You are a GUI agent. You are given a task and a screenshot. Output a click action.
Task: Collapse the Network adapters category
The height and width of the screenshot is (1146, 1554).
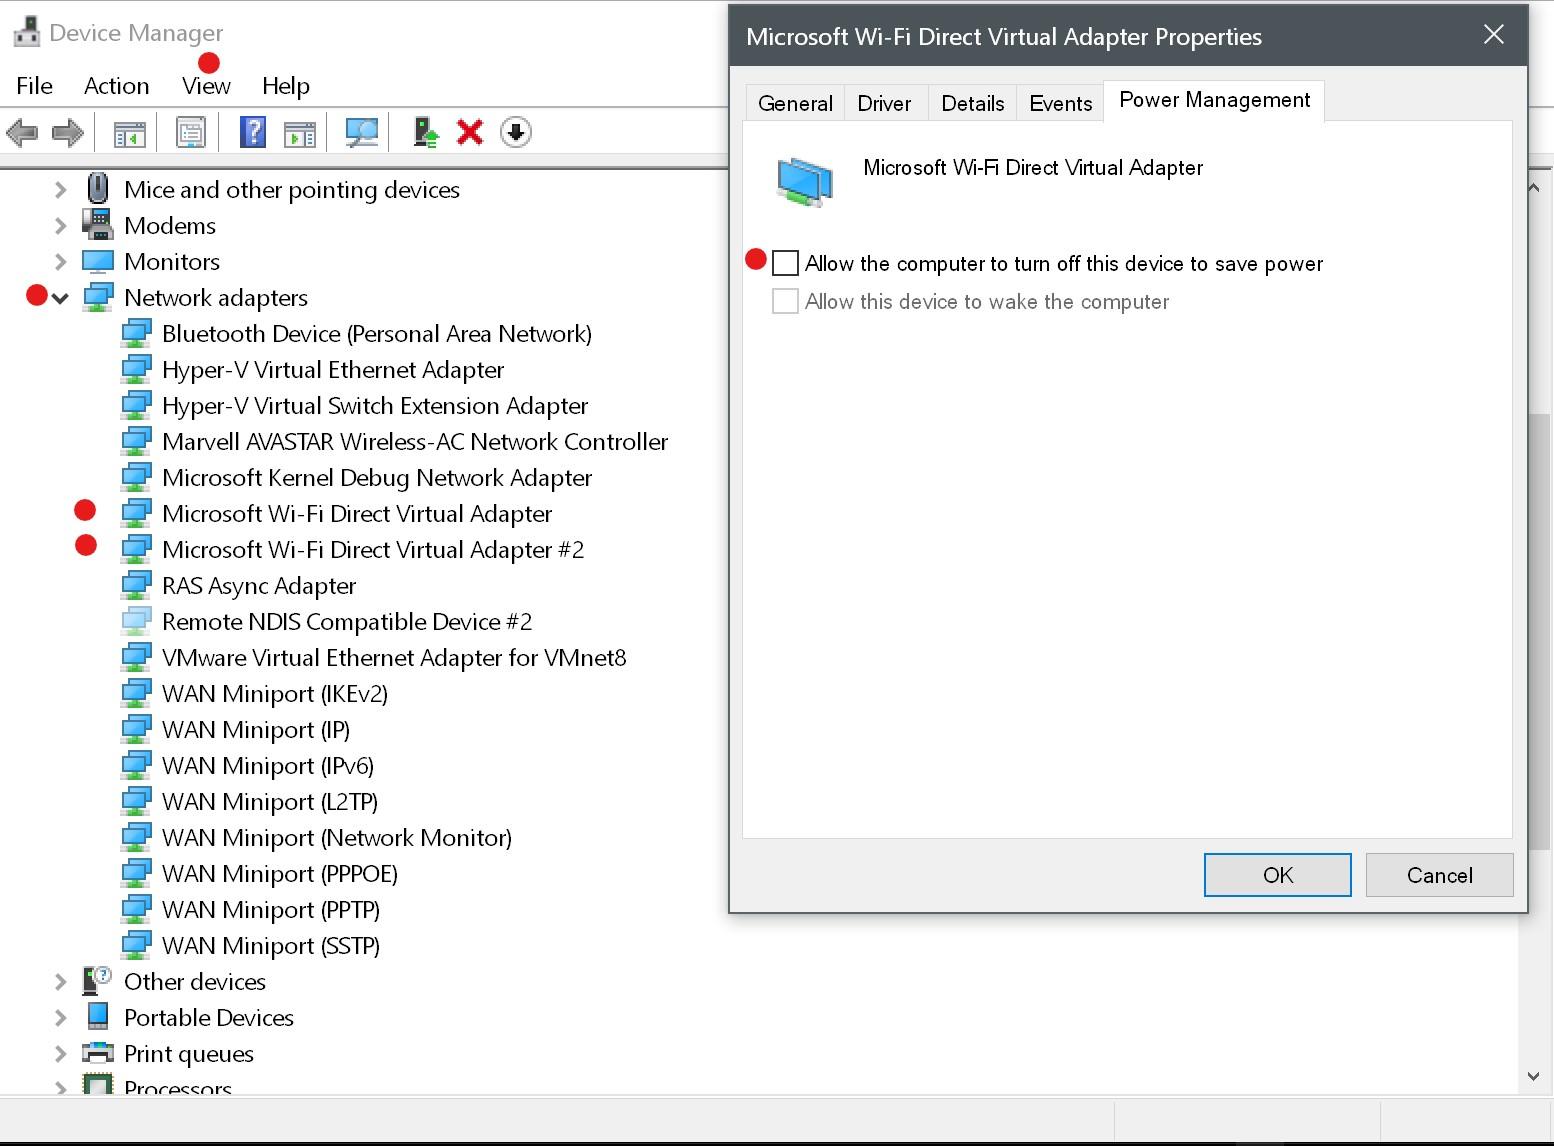(60, 298)
